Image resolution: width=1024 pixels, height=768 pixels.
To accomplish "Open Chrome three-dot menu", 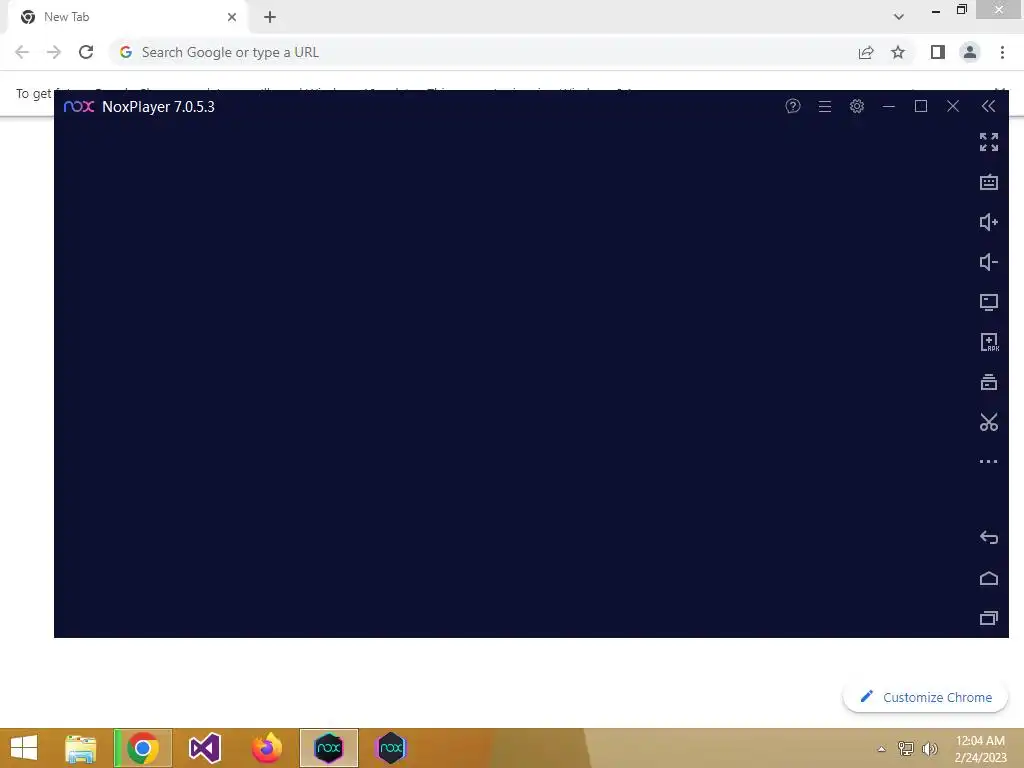I will [1002, 52].
